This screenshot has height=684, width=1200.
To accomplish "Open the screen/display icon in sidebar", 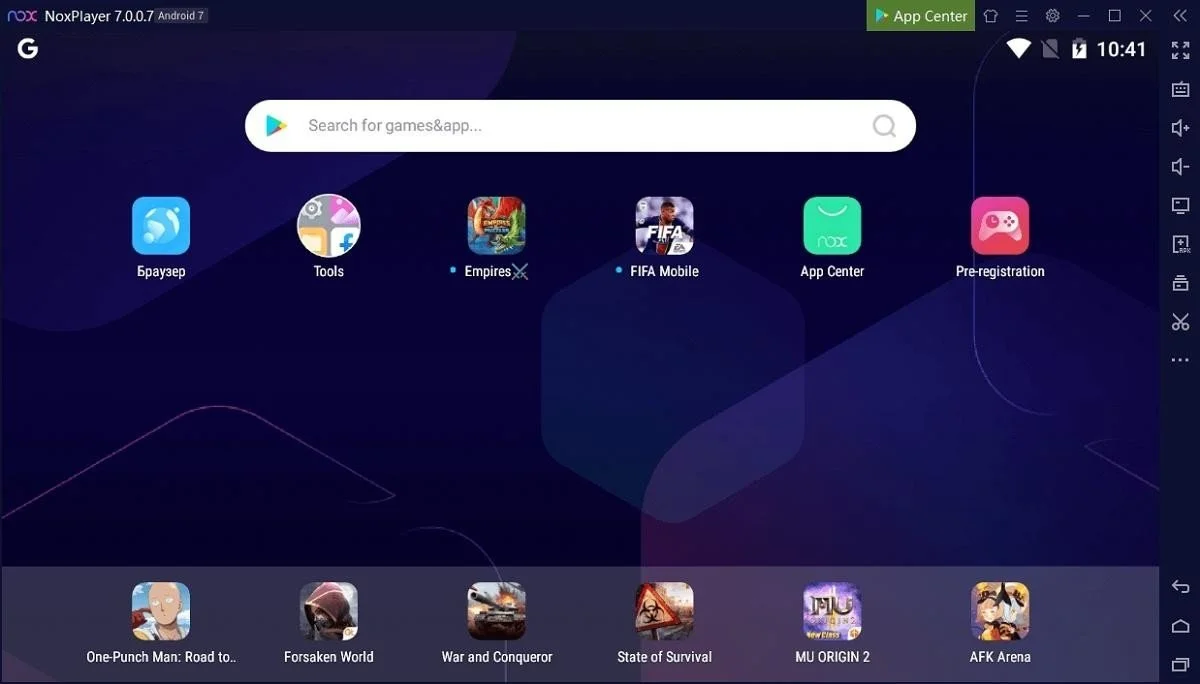I will (1180, 206).
